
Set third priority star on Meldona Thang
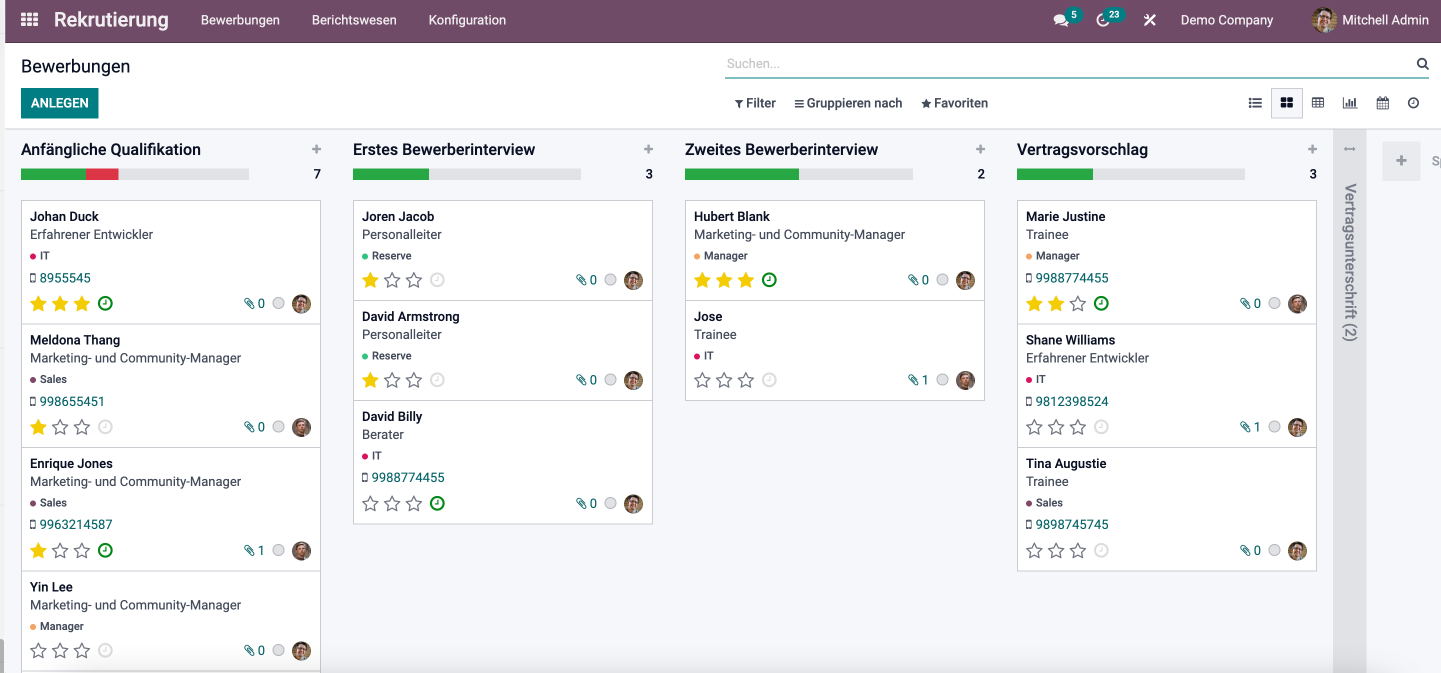[82, 427]
